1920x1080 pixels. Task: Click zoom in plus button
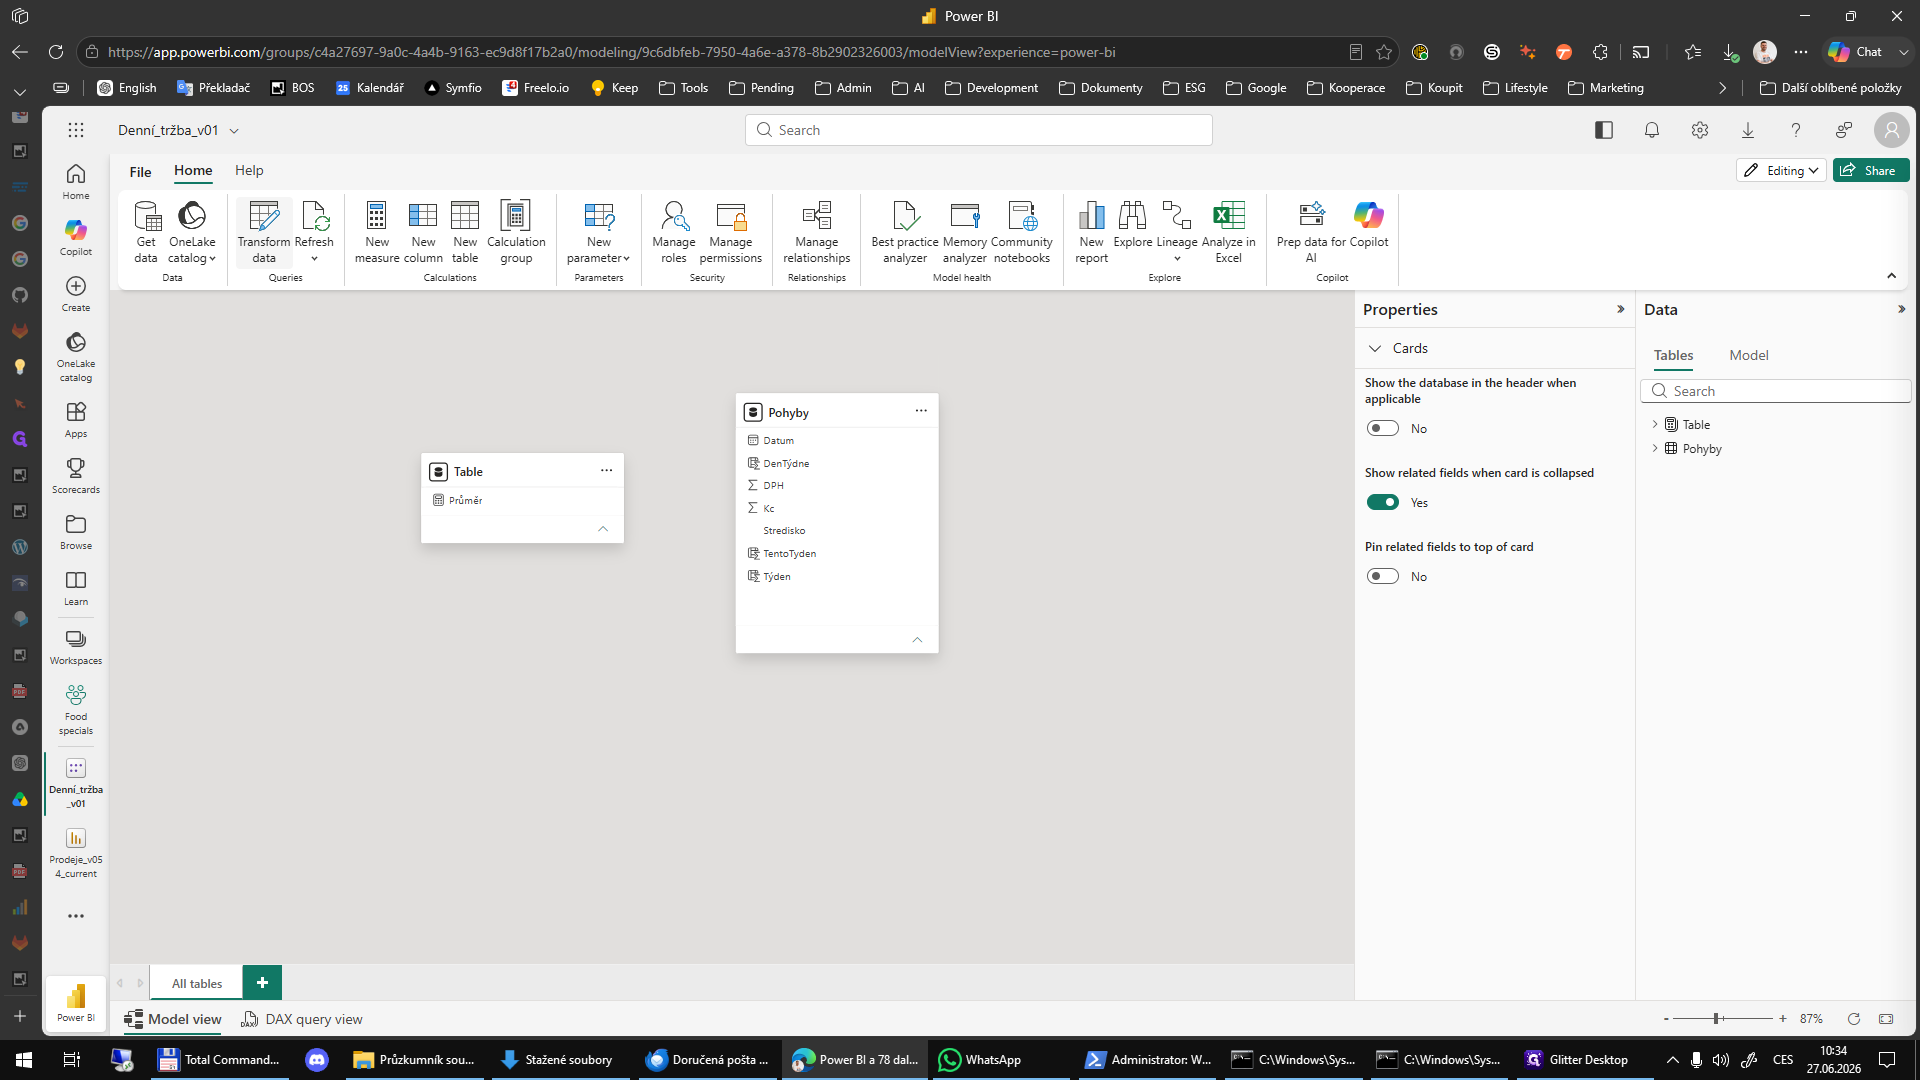click(1783, 1019)
